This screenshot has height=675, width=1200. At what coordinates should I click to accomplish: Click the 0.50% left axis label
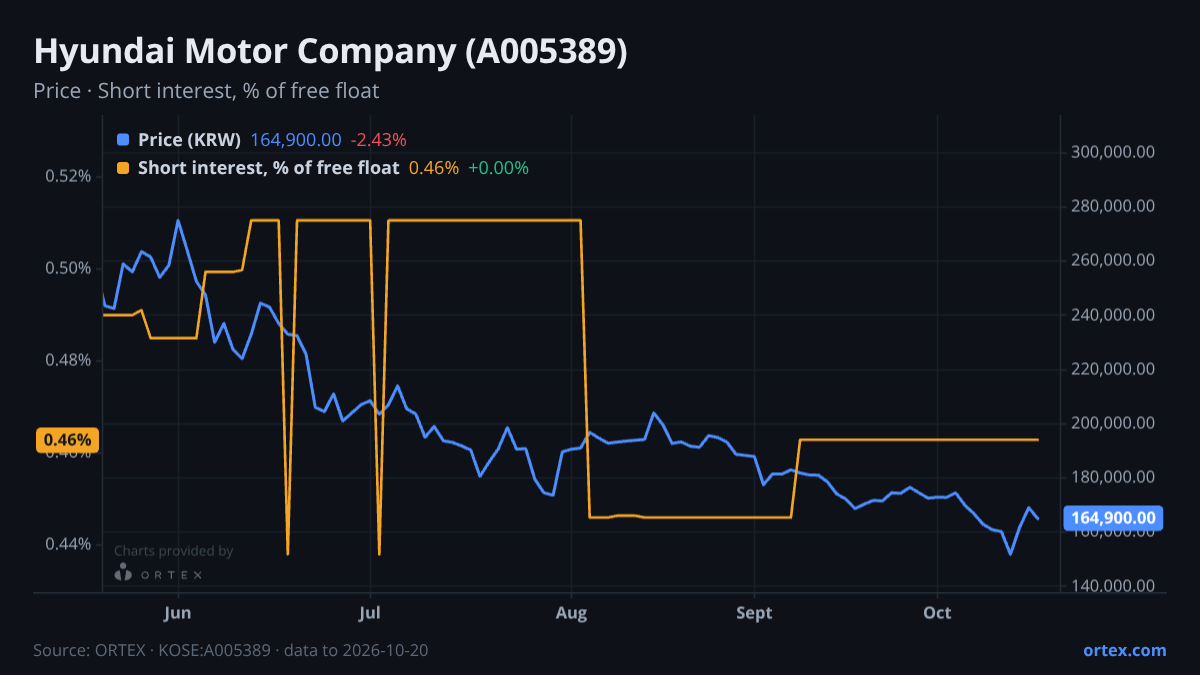tap(68, 268)
